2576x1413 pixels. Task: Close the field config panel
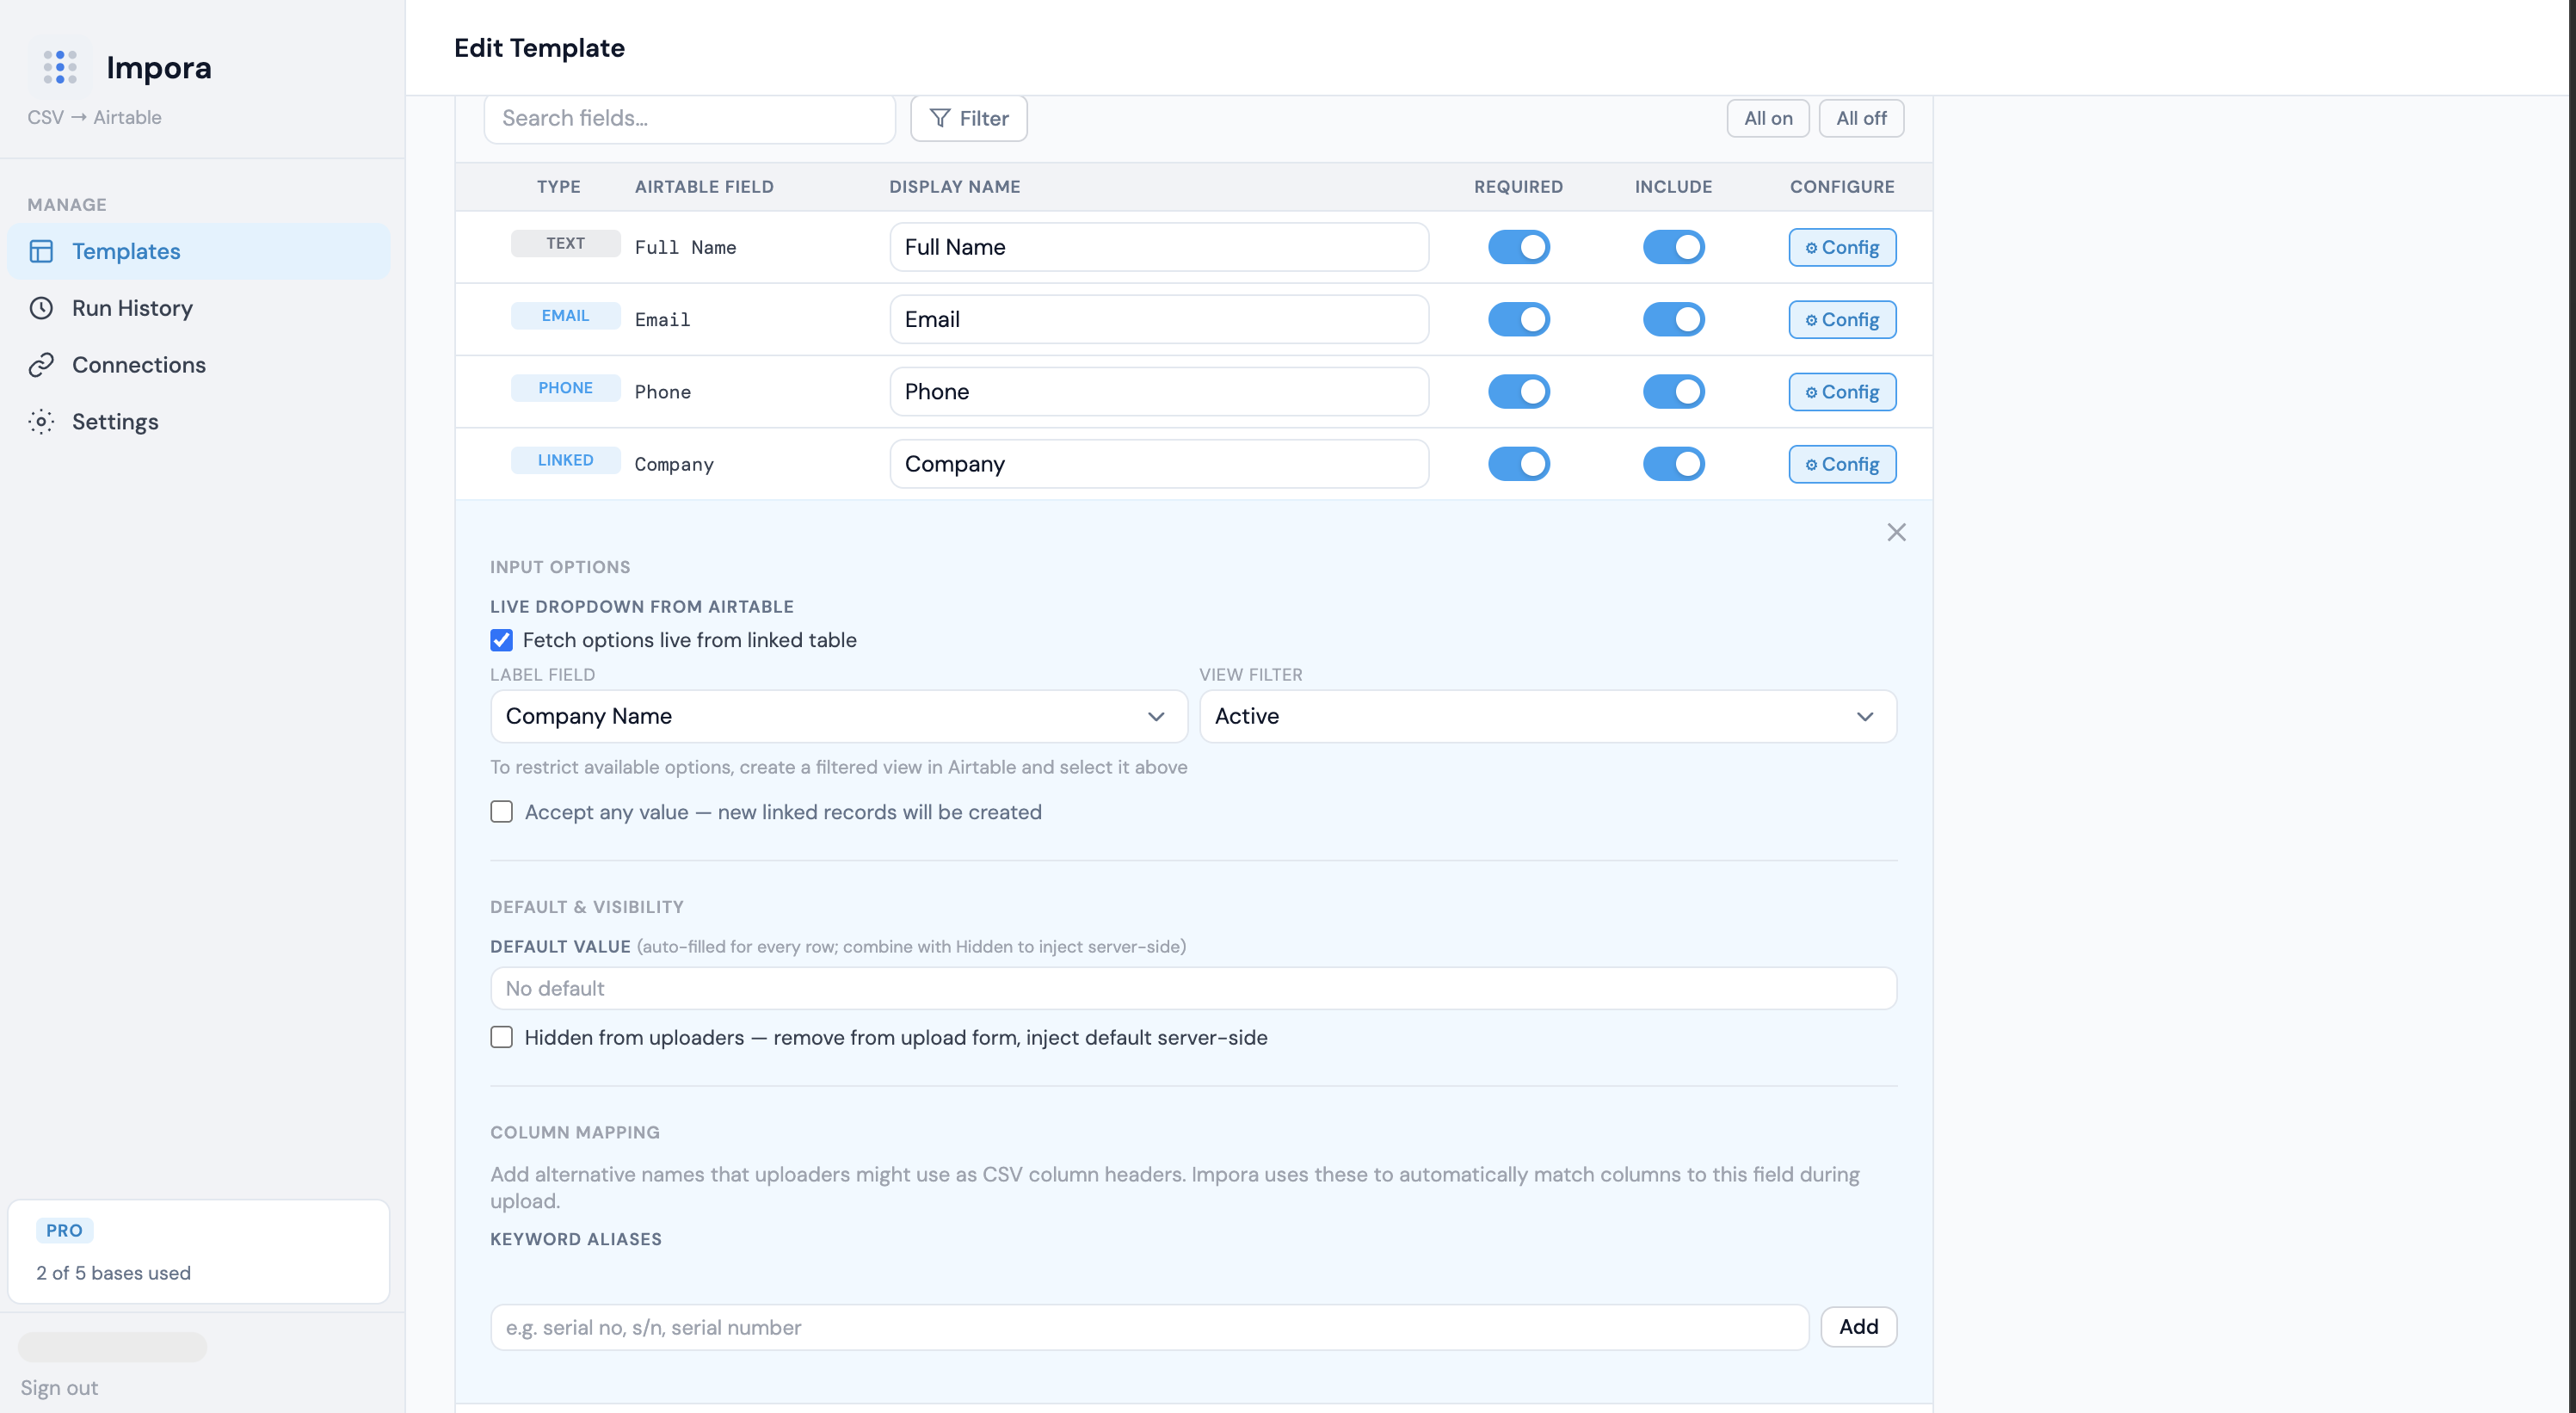pos(1896,532)
